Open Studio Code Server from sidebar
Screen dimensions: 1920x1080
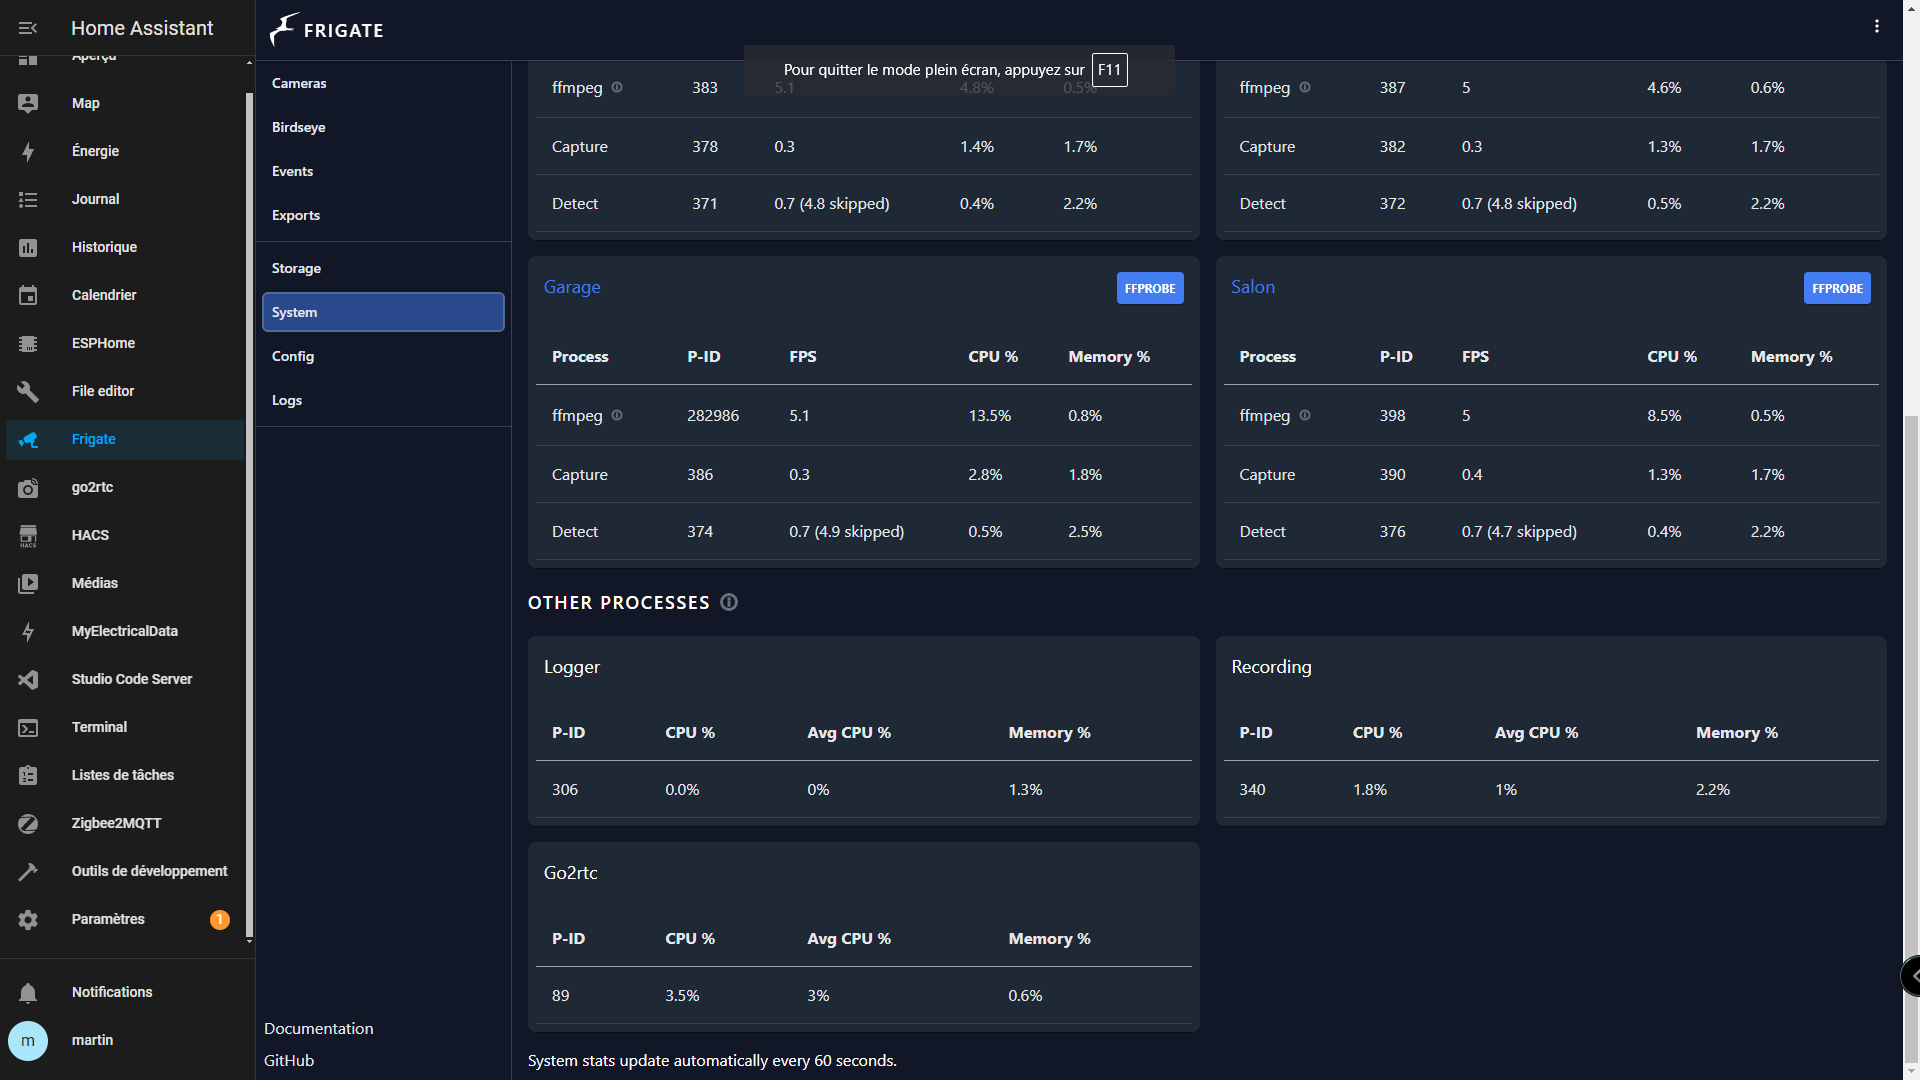131,679
